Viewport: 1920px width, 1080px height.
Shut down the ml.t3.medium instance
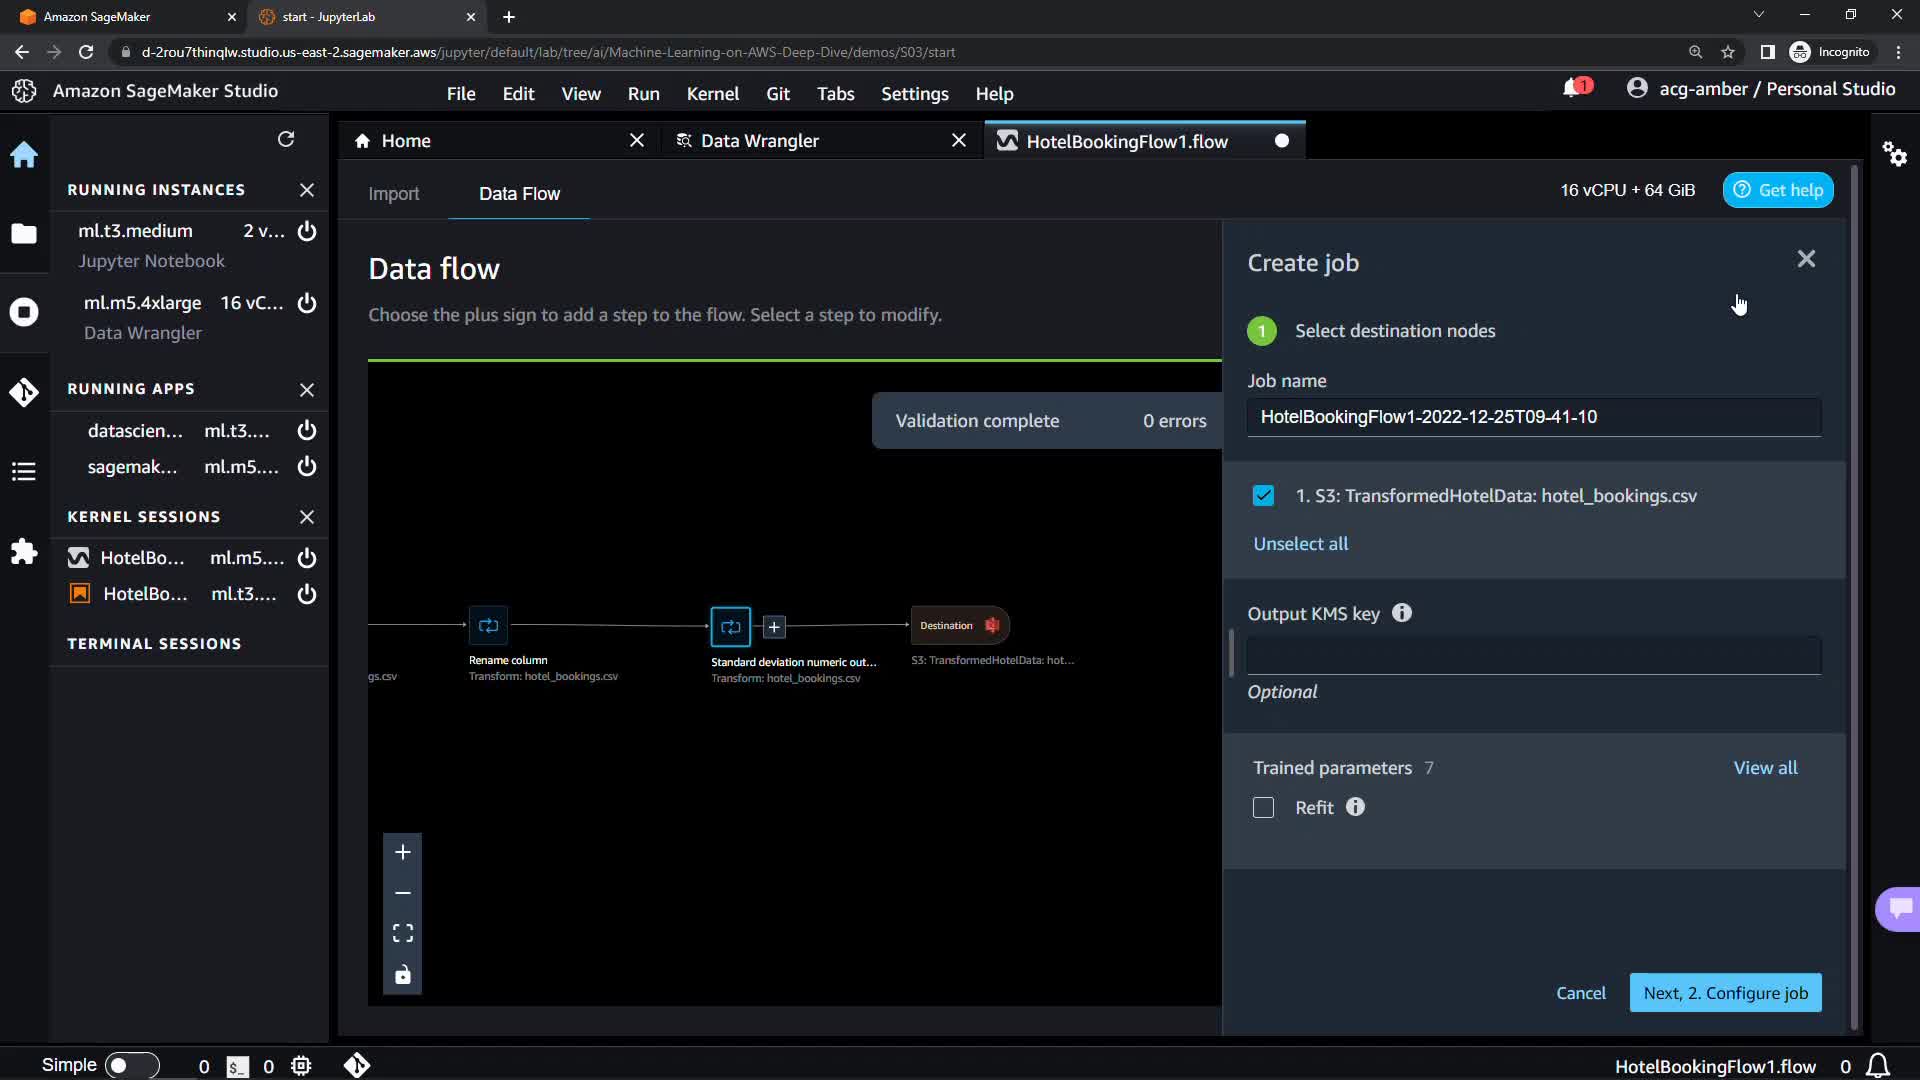point(307,231)
